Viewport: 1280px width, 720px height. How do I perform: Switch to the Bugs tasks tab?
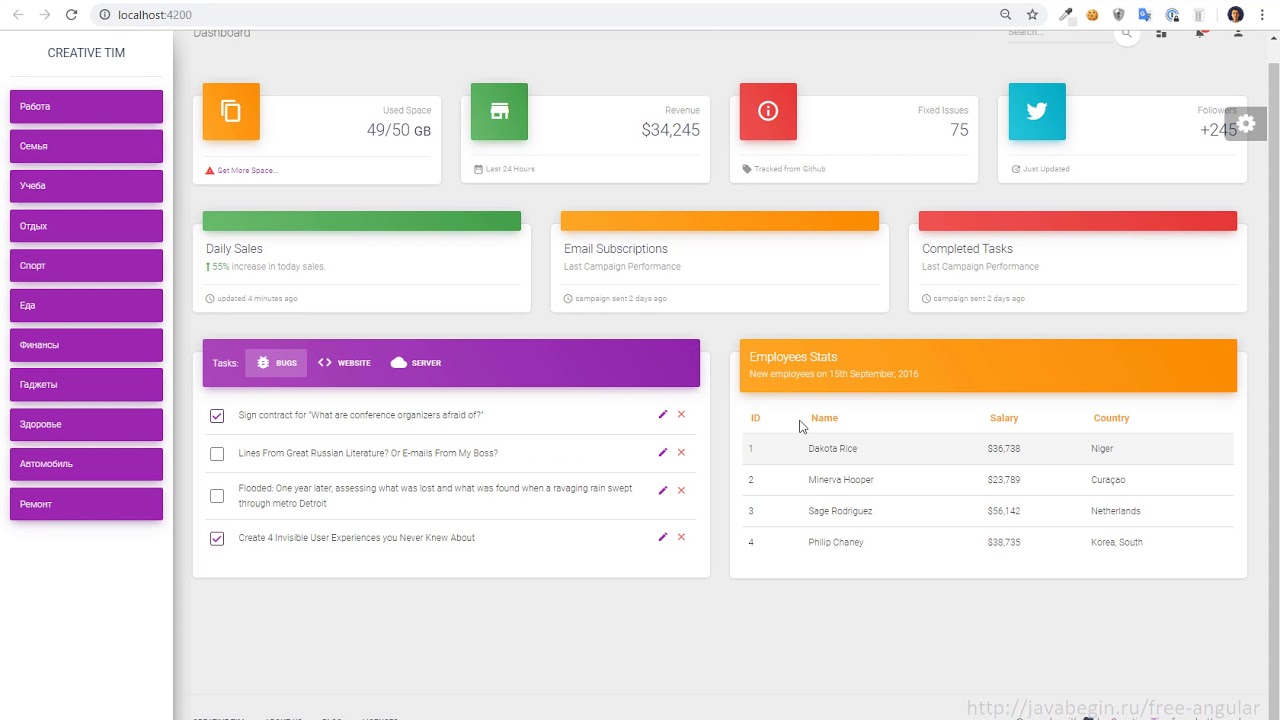(x=276, y=363)
